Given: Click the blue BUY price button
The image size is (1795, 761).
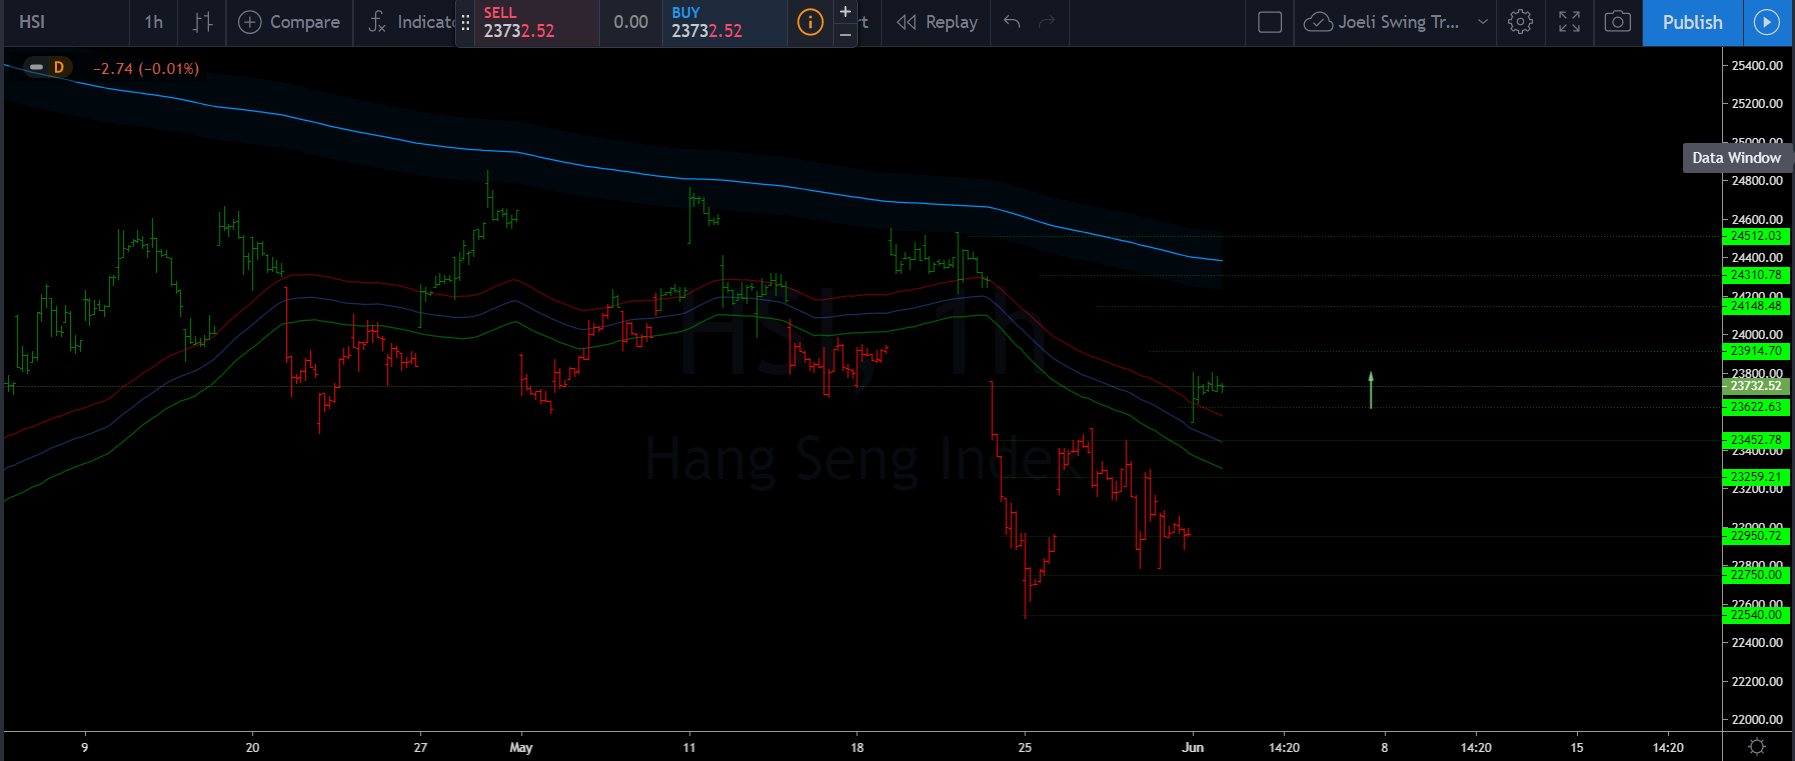Looking at the screenshot, I should pos(723,22).
